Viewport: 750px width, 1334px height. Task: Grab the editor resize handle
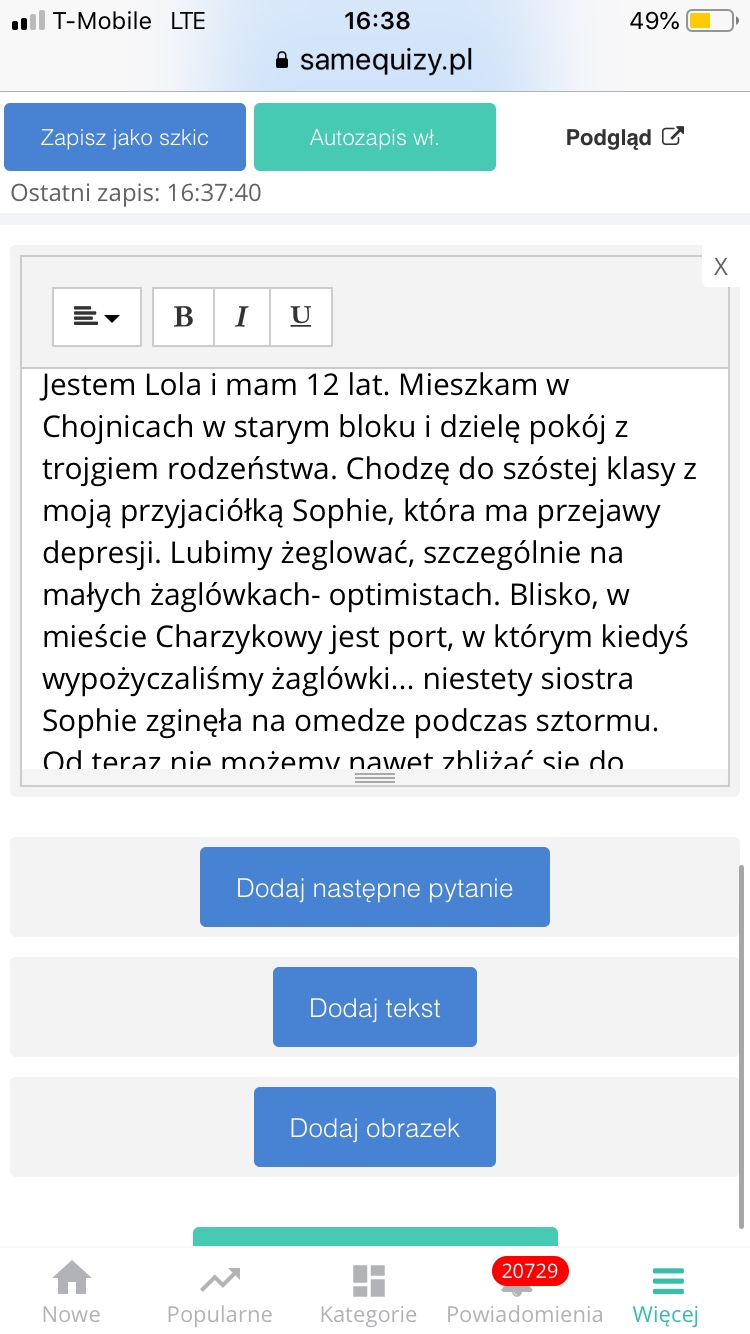[374, 777]
